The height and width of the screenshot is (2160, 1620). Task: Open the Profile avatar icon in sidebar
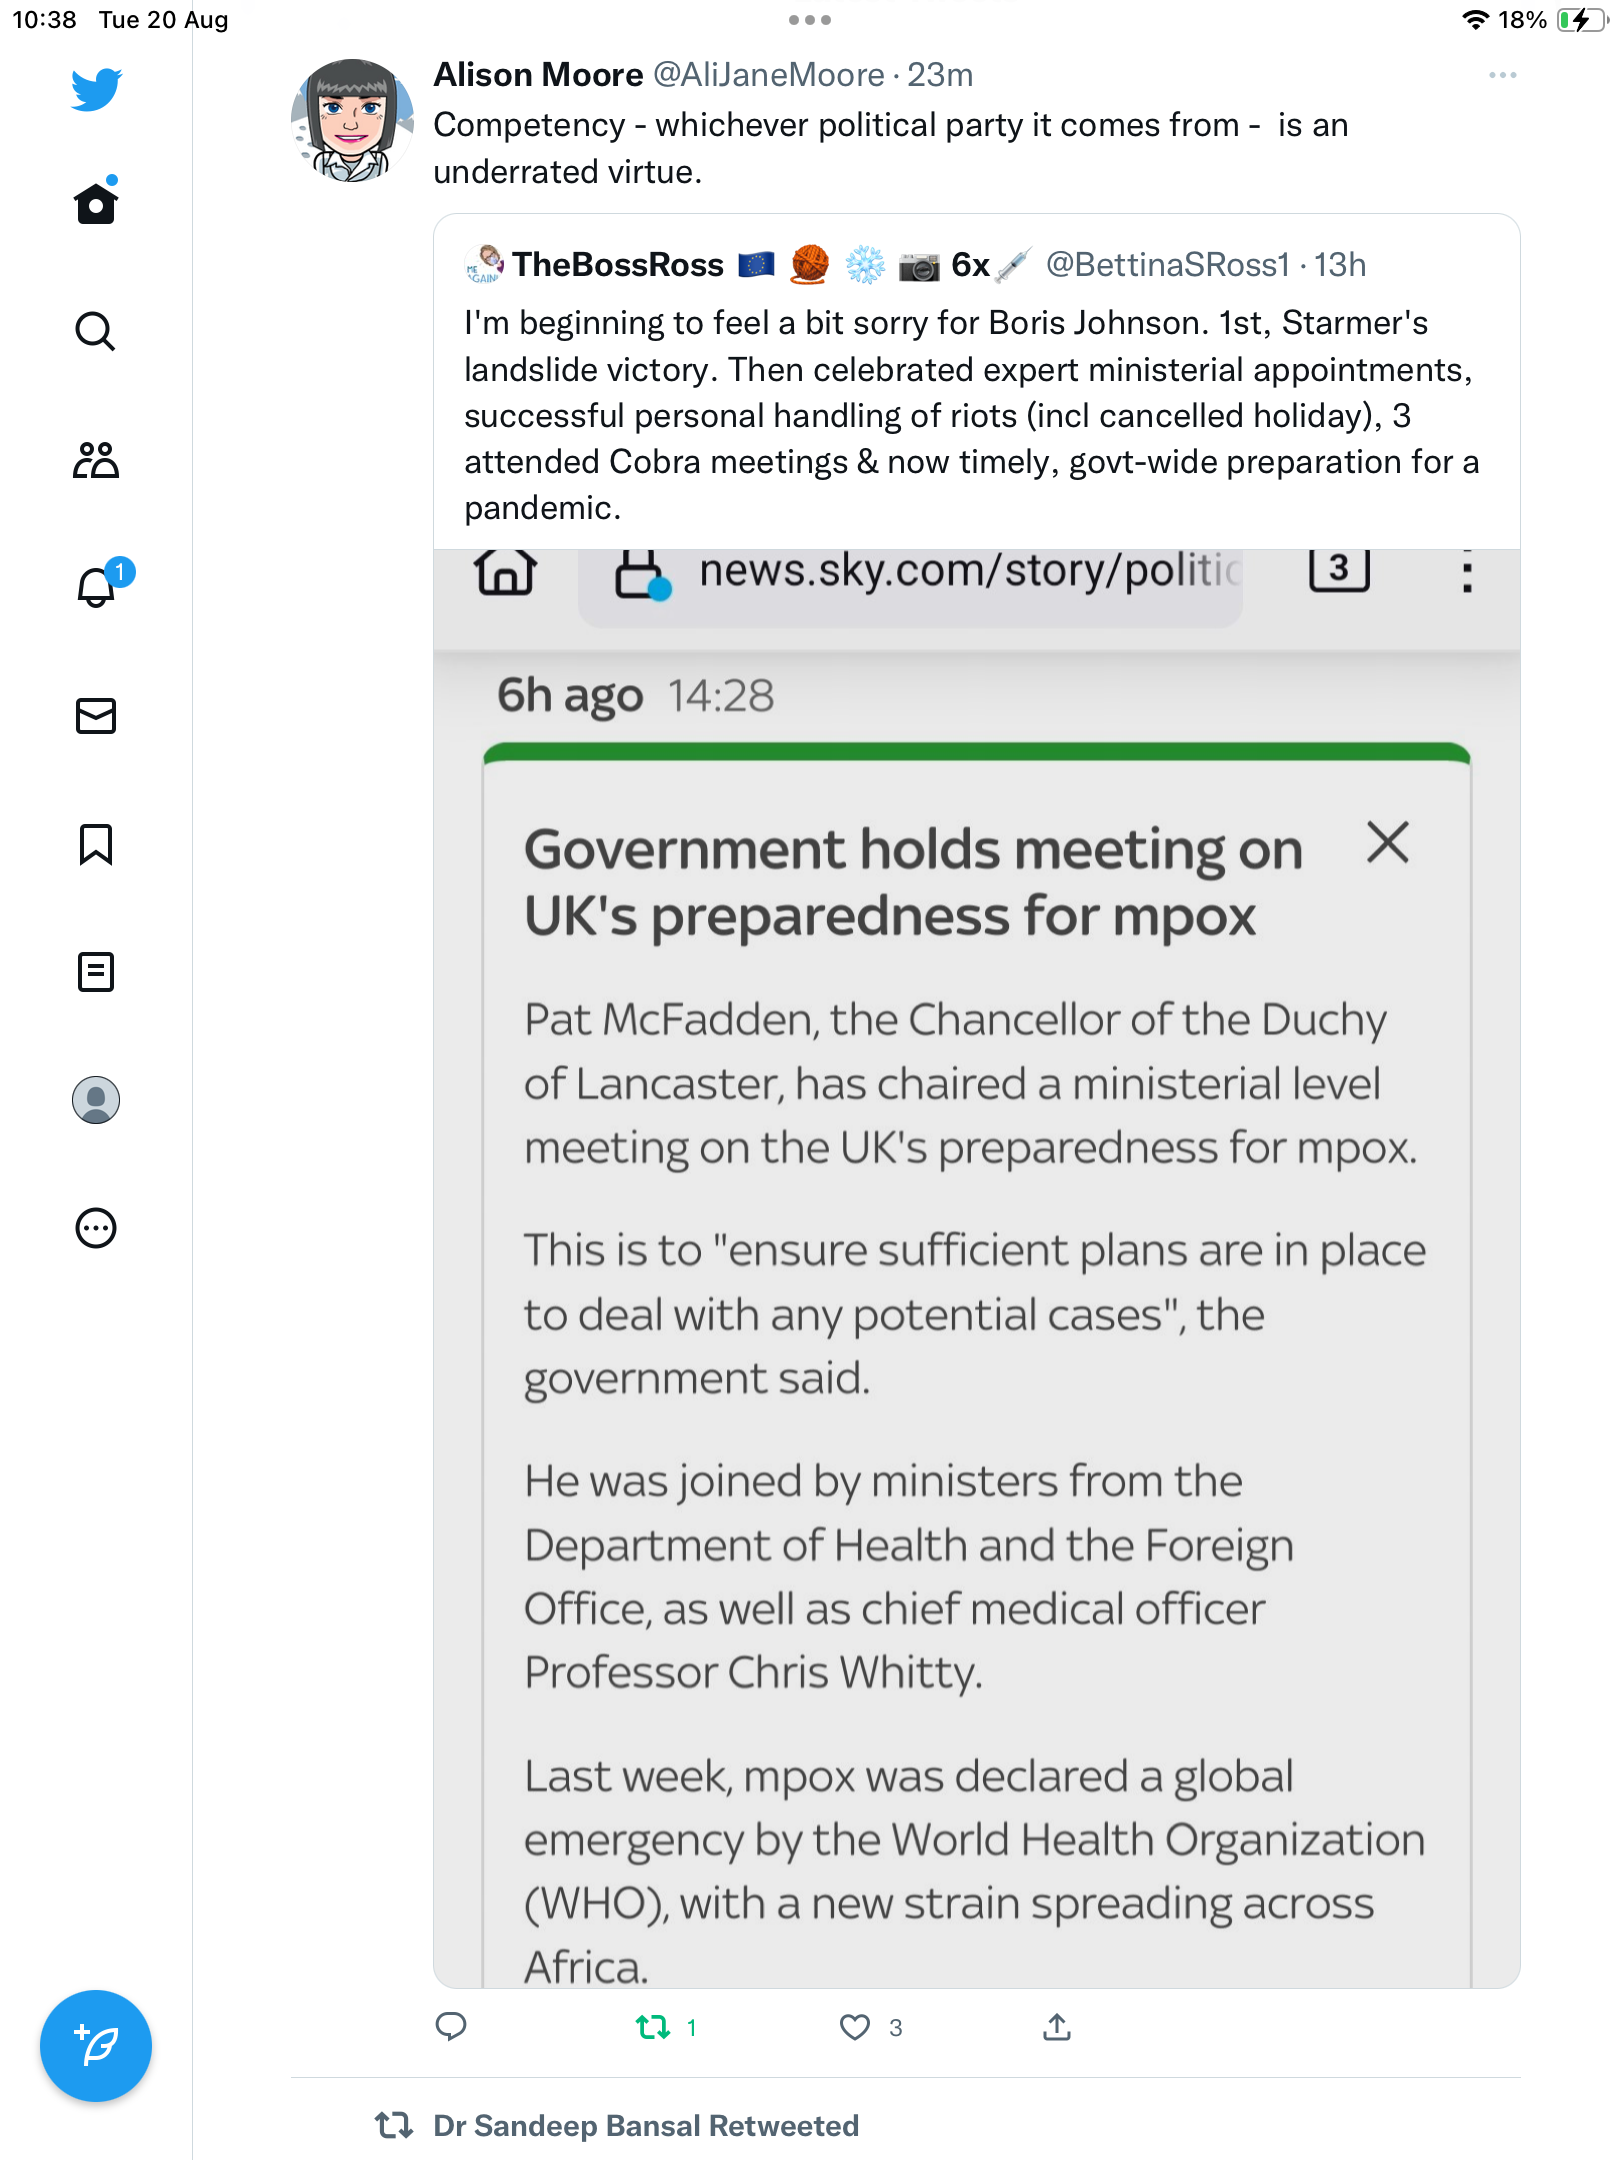coord(96,1100)
